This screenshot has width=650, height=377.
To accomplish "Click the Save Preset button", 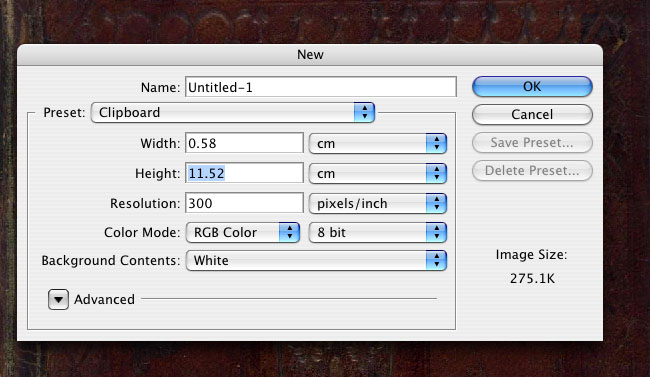I will click(x=532, y=142).
